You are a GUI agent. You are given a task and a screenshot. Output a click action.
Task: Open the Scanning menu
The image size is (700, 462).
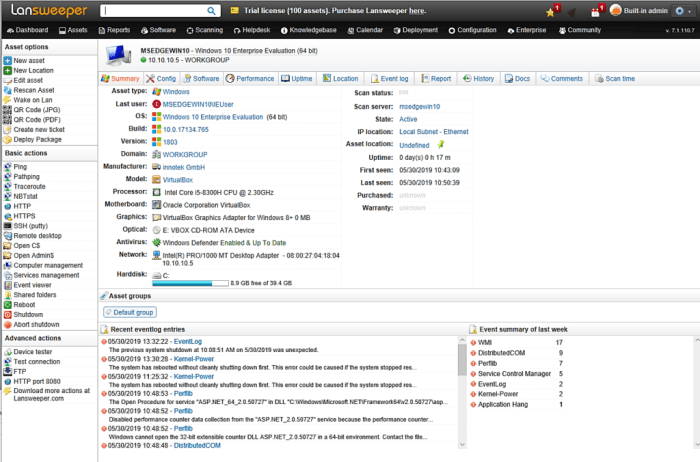click(x=204, y=30)
